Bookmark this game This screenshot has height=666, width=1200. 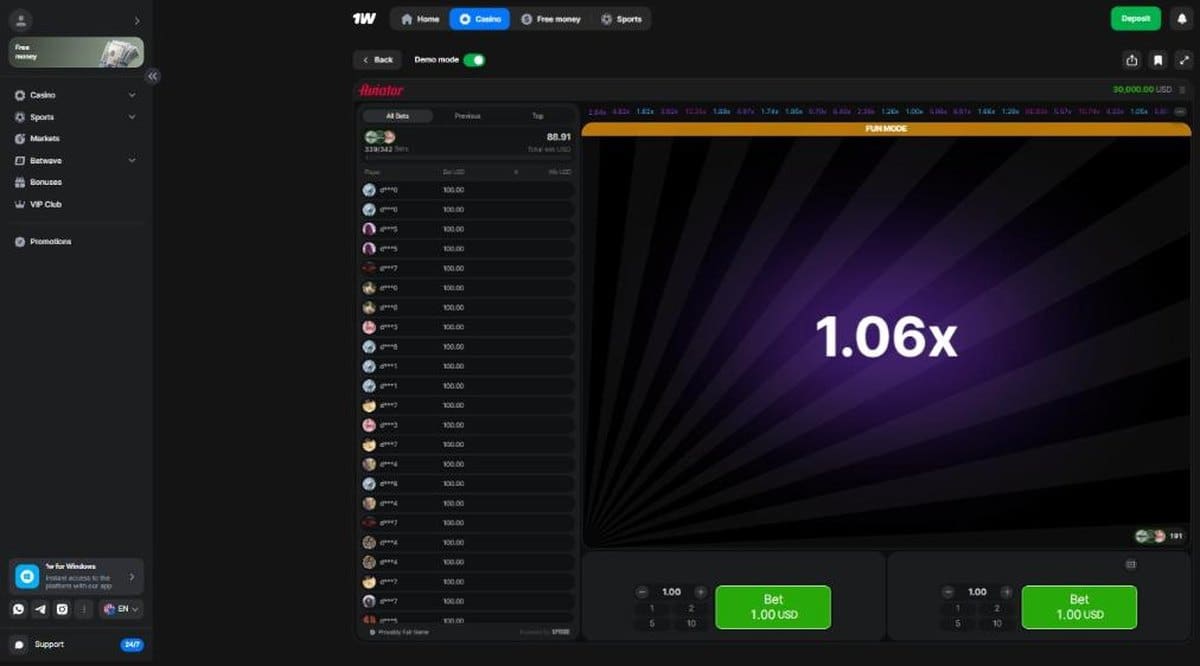1157,60
